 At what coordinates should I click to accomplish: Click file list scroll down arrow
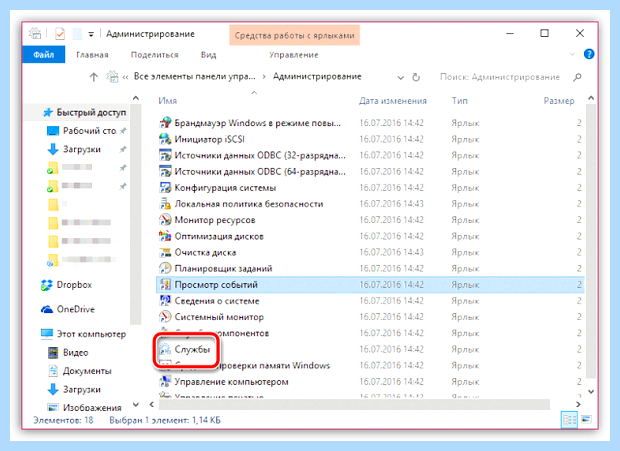coord(591,392)
